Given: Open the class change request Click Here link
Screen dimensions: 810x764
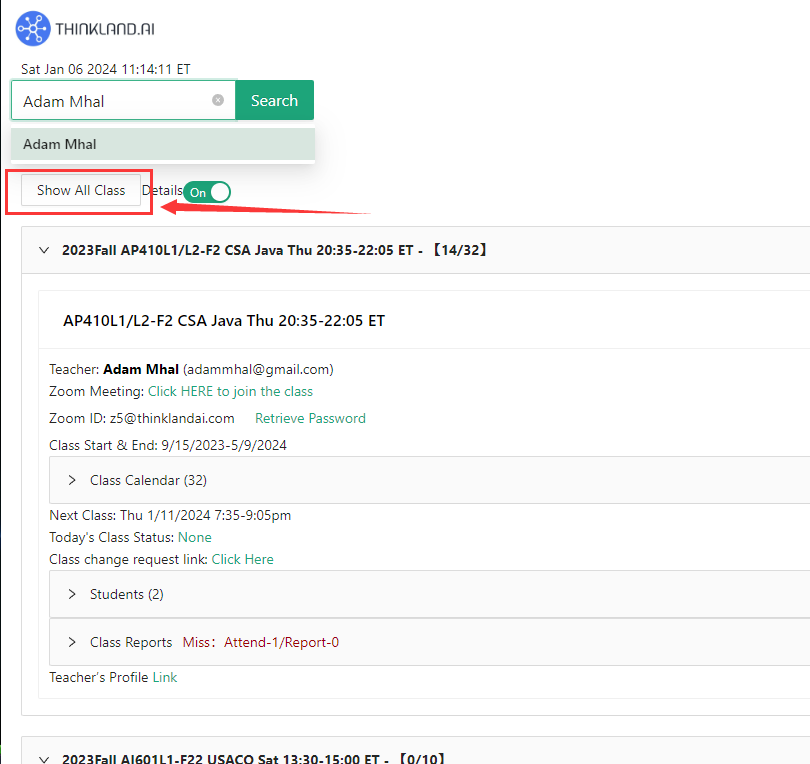Looking at the screenshot, I should [242, 559].
